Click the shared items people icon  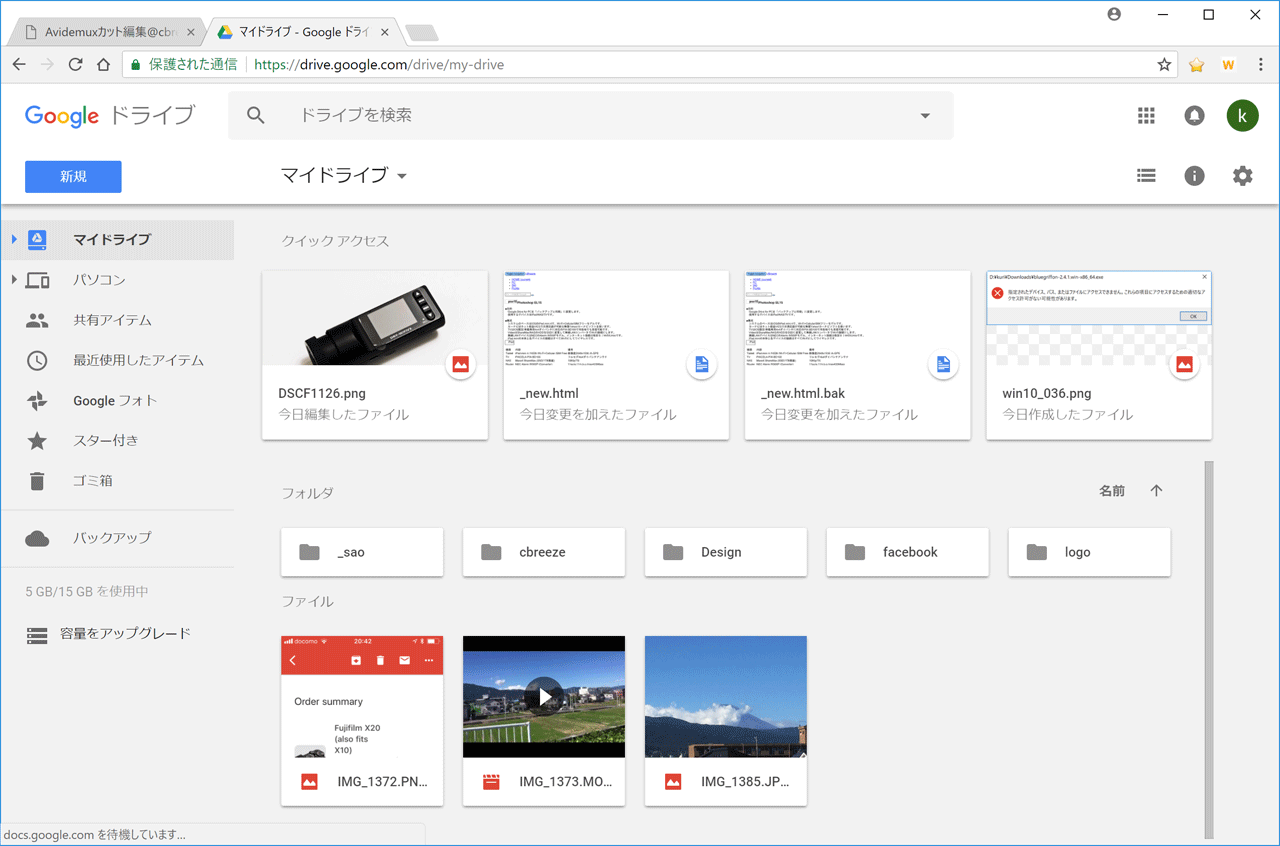point(37,320)
